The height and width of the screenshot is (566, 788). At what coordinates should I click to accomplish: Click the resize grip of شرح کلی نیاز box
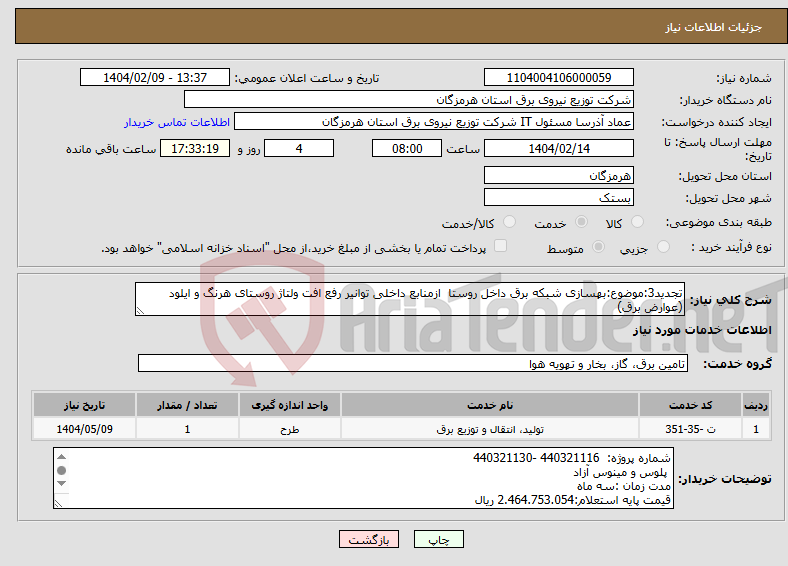click(140, 311)
